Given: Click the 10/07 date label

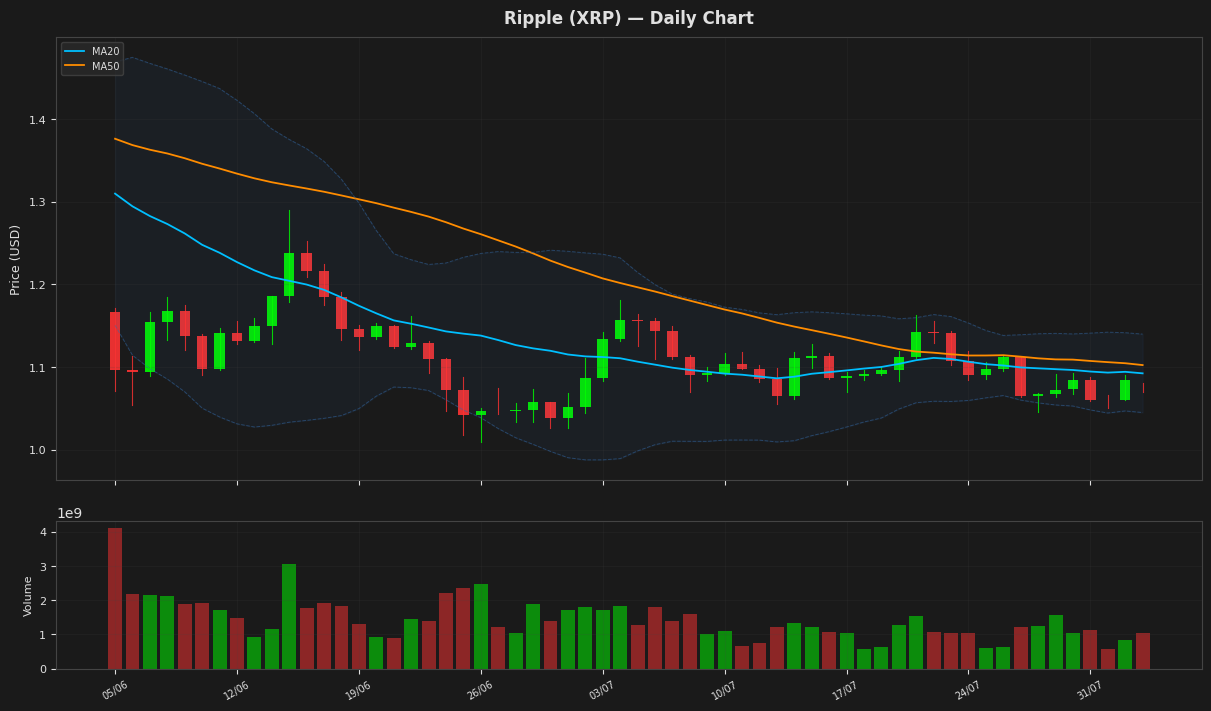Looking at the screenshot, I should point(725,689).
